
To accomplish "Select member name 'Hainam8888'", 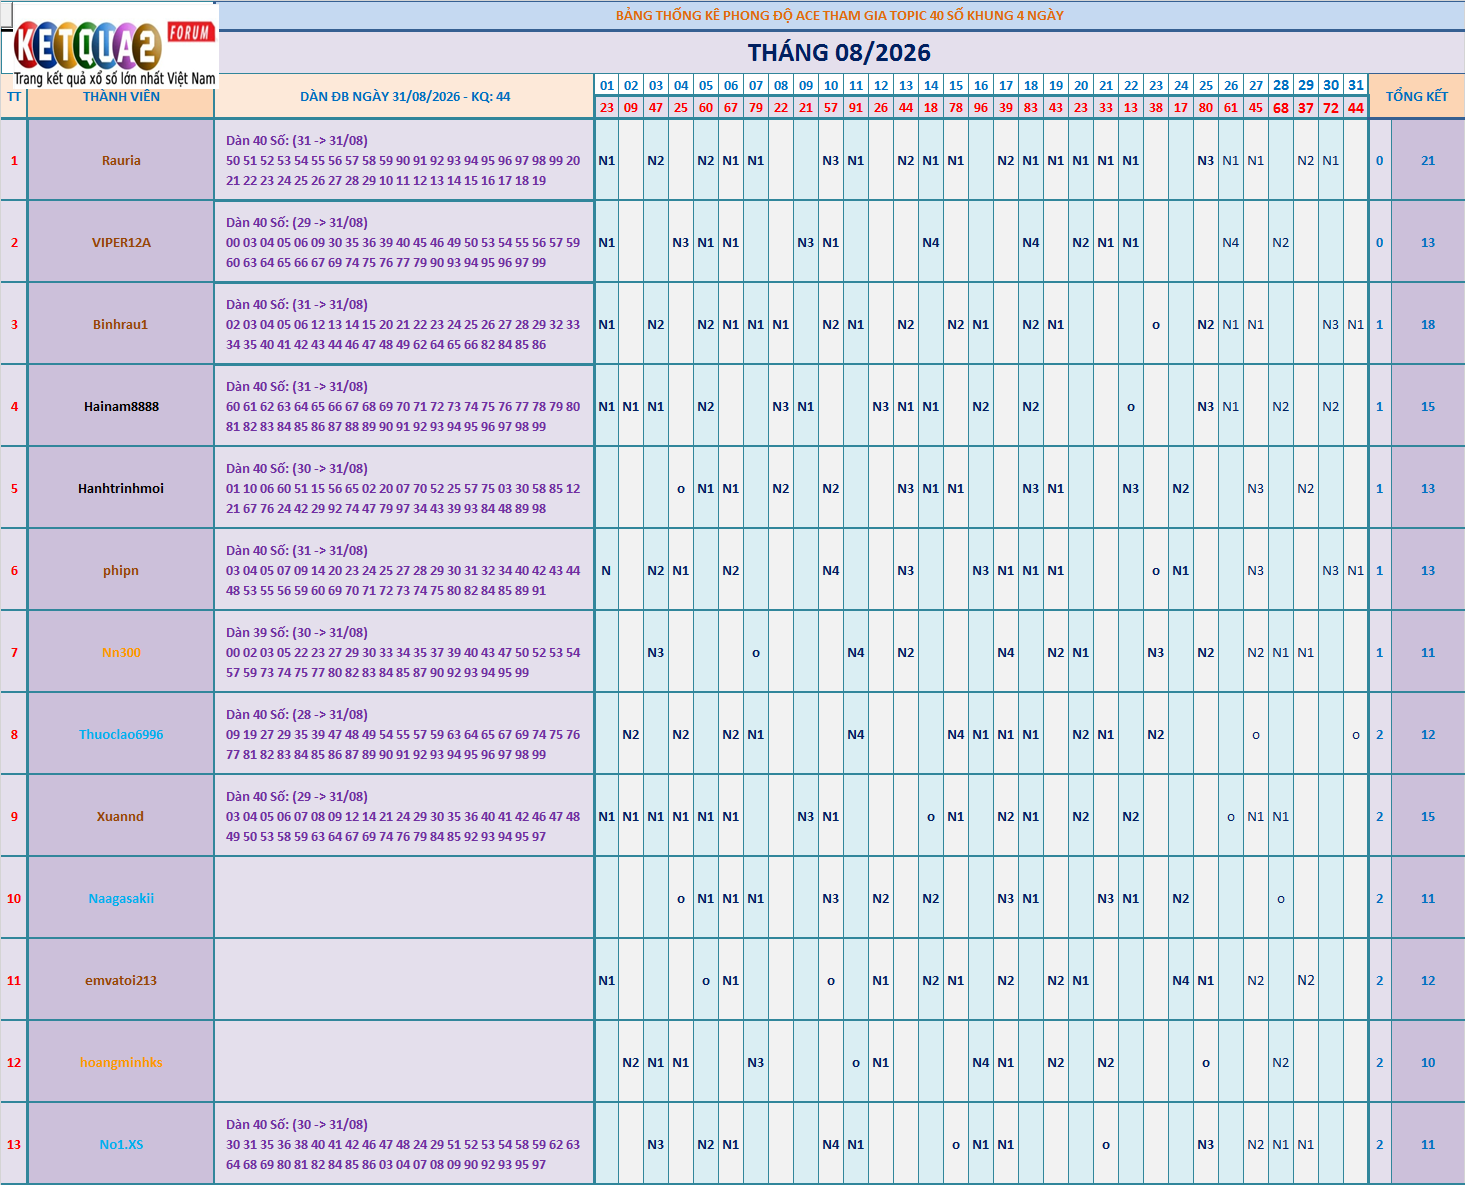I will pyautogui.click(x=121, y=407).
